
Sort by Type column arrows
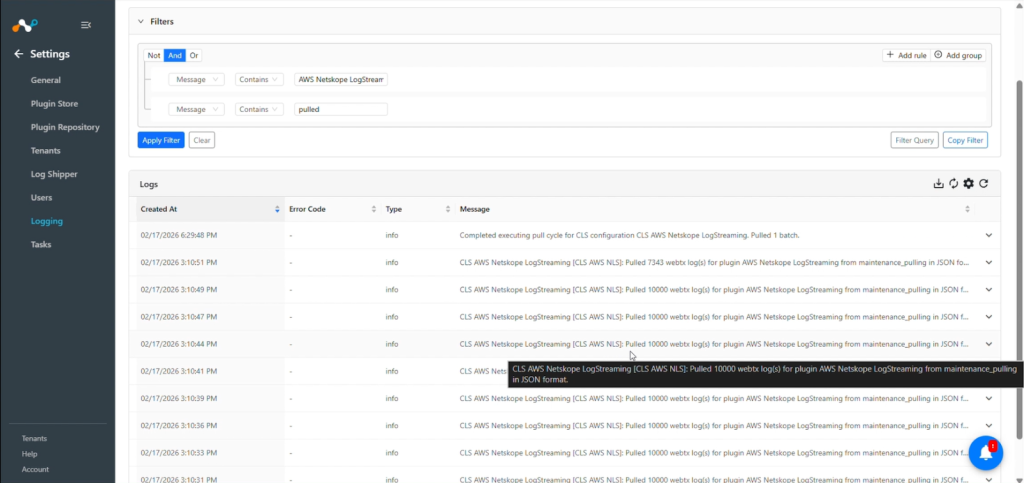click(448, 210)
